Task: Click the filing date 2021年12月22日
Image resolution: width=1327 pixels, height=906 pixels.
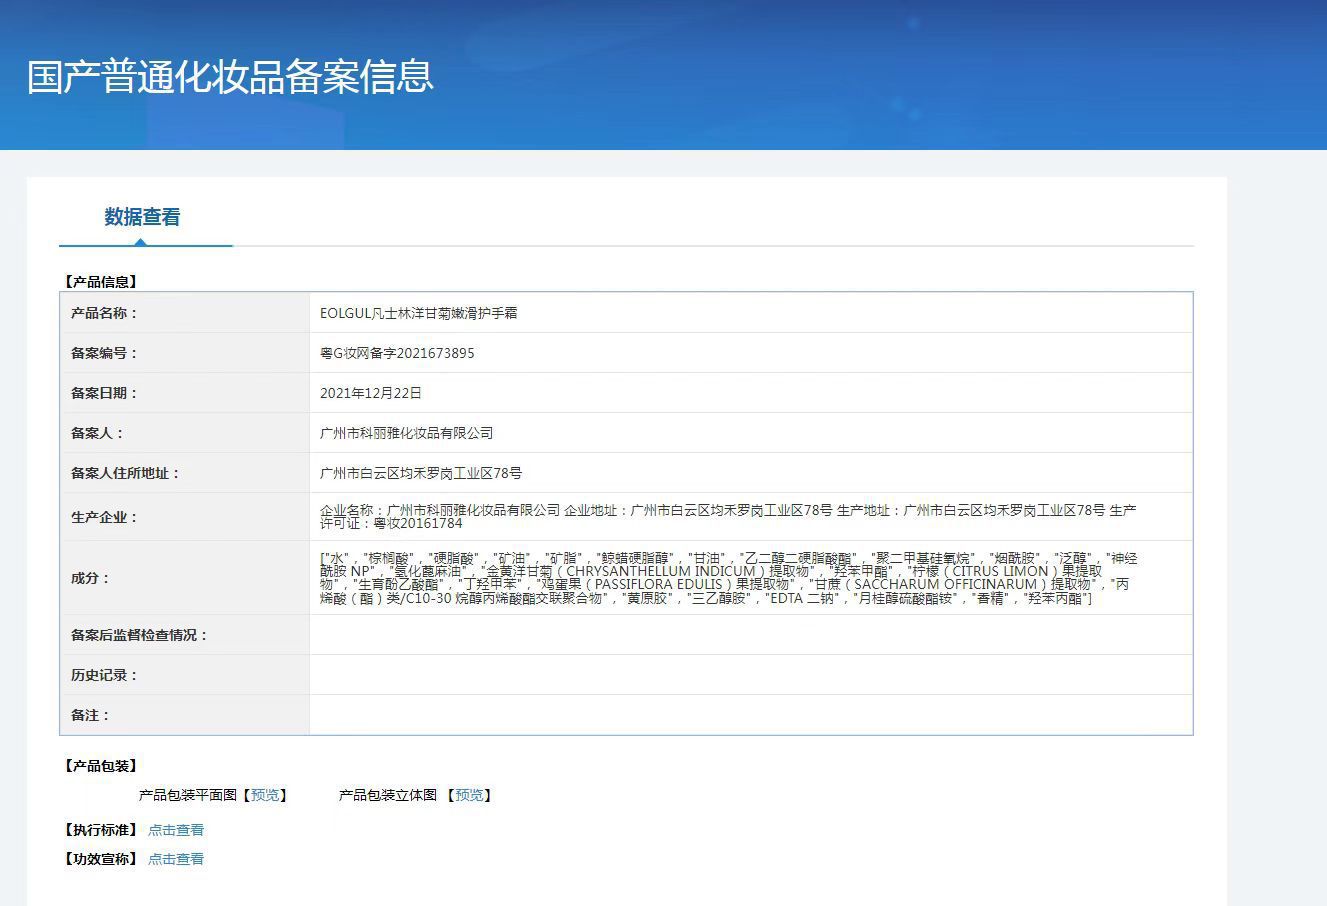Action: [x=371, y=393]
